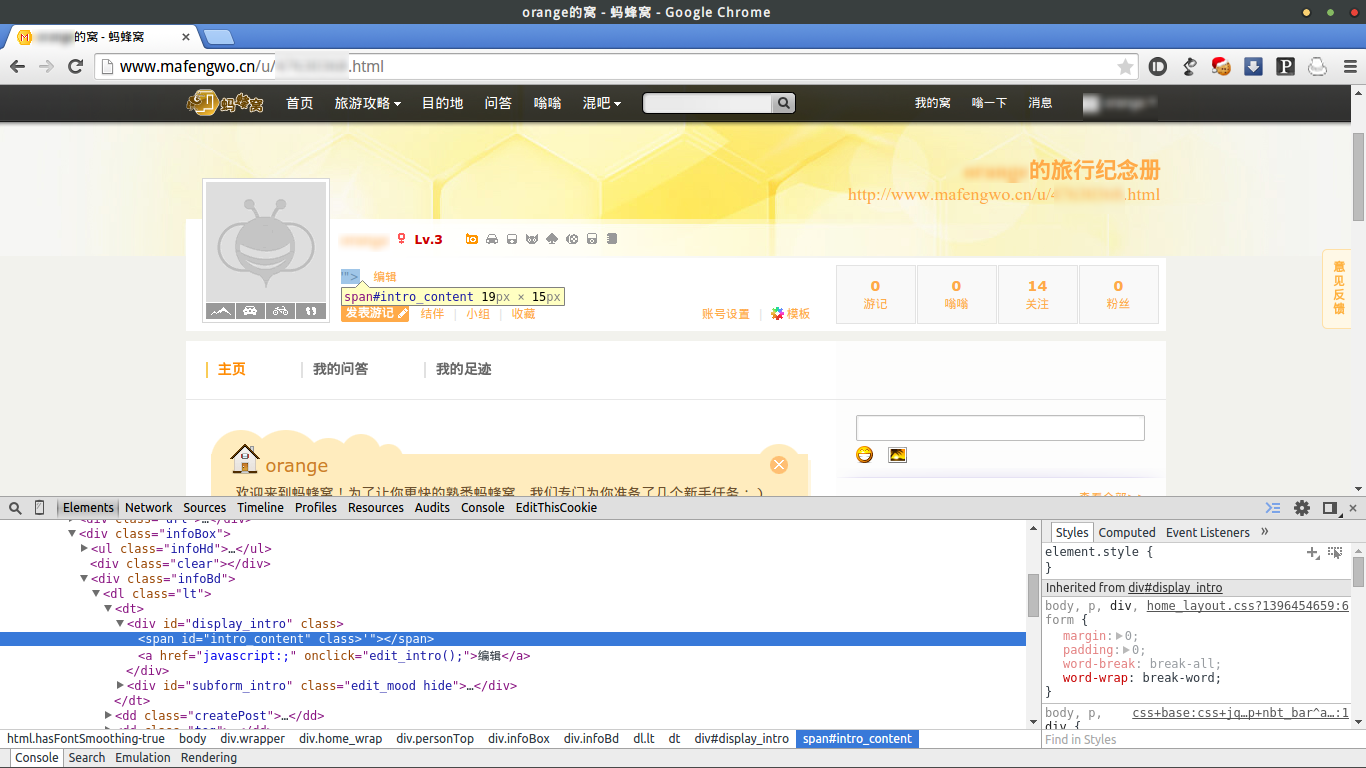Expand the div id="subform_intro" node

120,686
